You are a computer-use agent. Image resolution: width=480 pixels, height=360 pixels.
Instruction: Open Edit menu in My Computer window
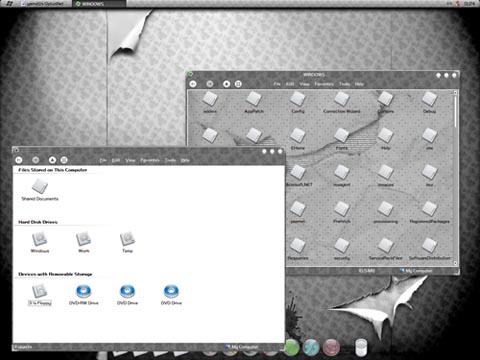click(116, 160)
